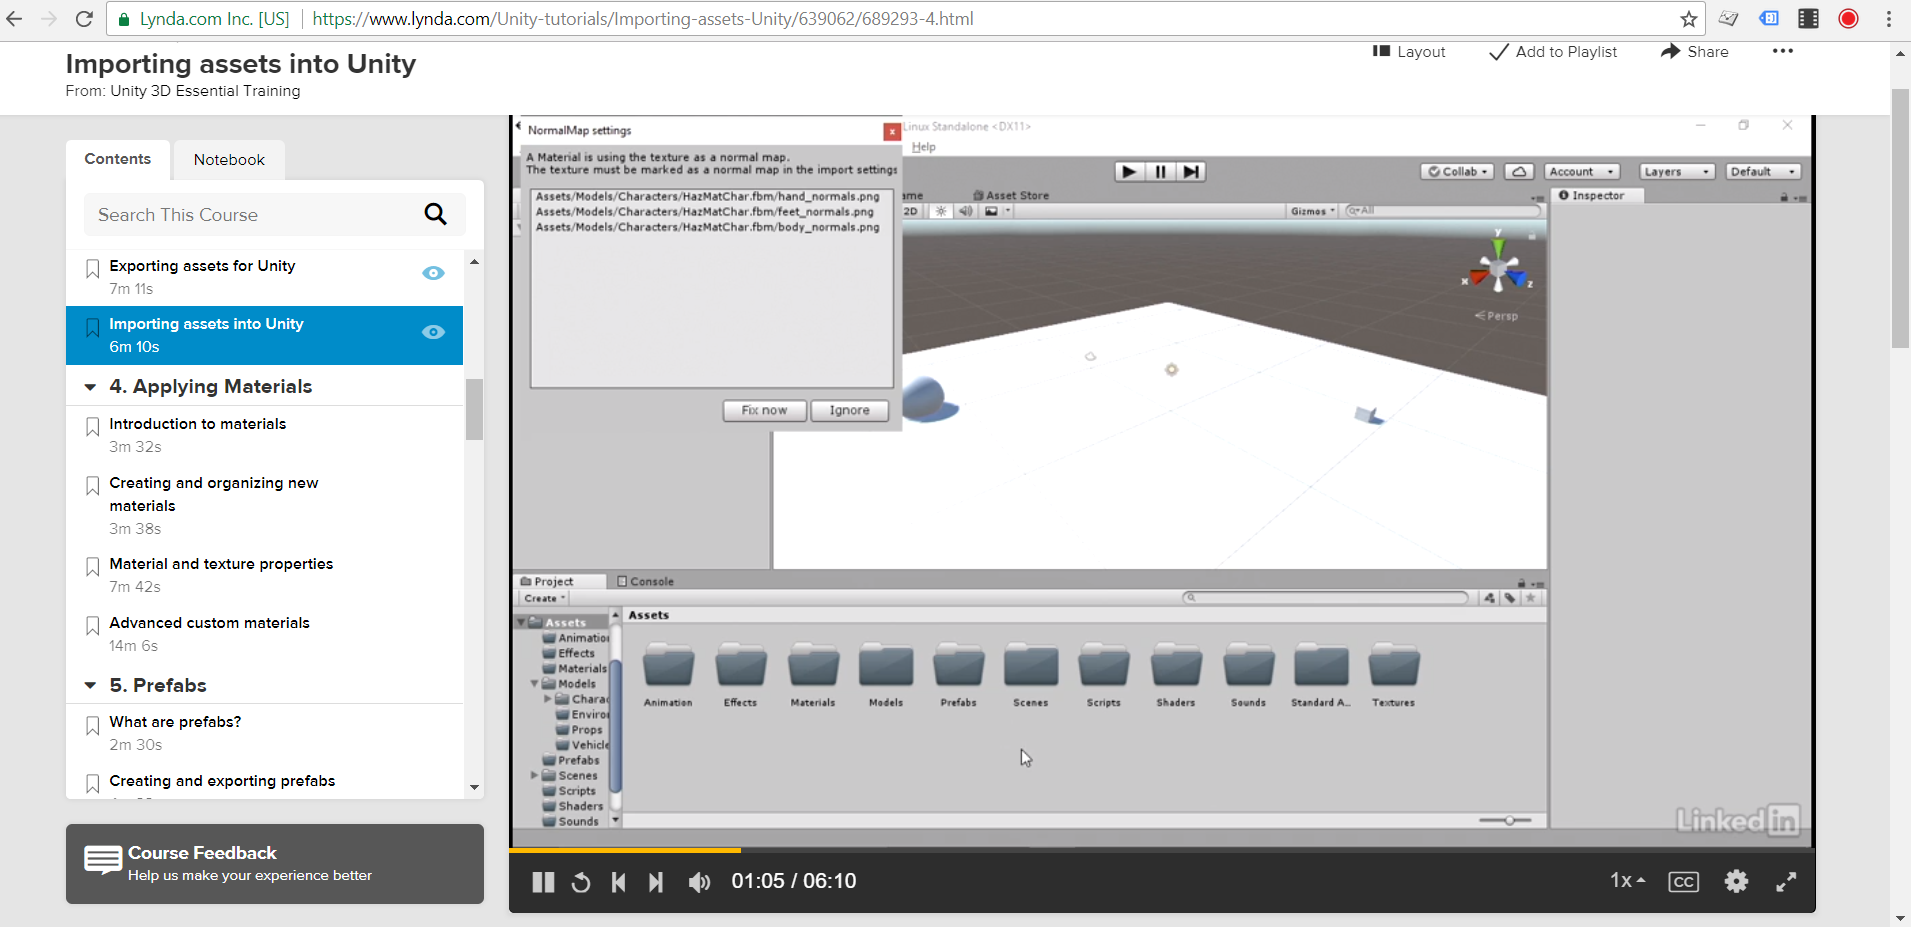
Task: Click the Search This Course field
Action: [275, 214]
